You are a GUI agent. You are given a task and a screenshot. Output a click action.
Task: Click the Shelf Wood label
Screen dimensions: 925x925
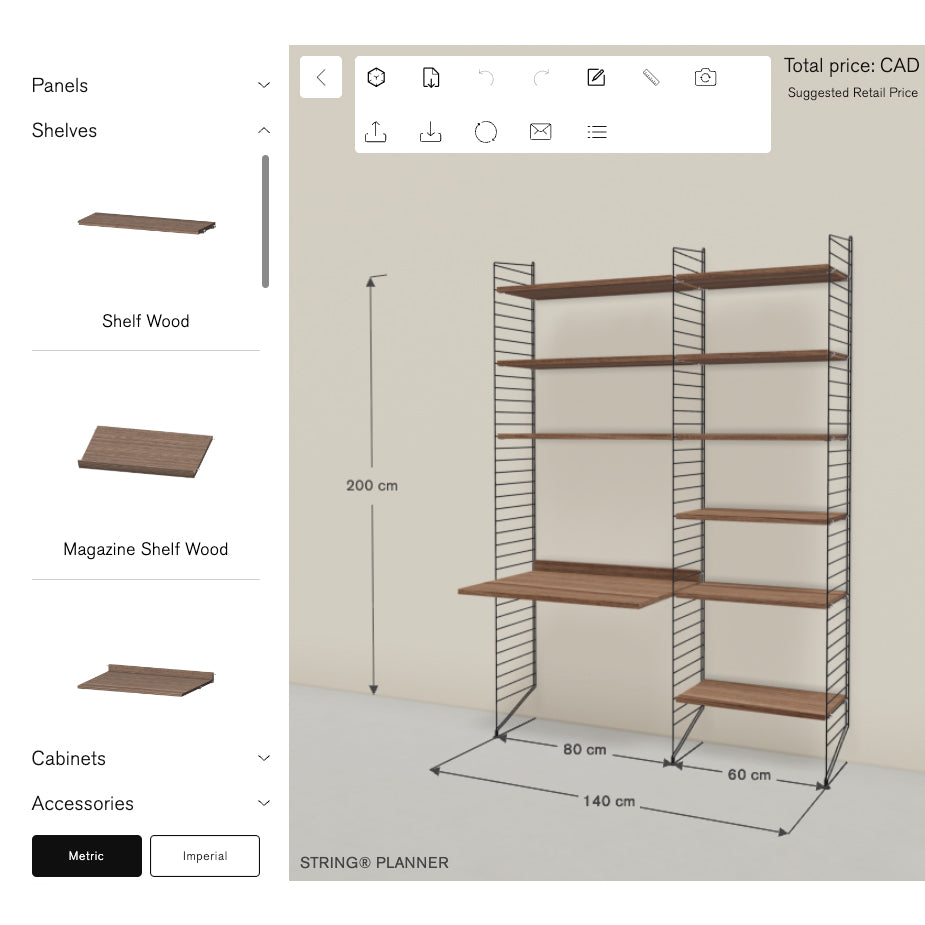pyautogui.click(x=146, y=321)
